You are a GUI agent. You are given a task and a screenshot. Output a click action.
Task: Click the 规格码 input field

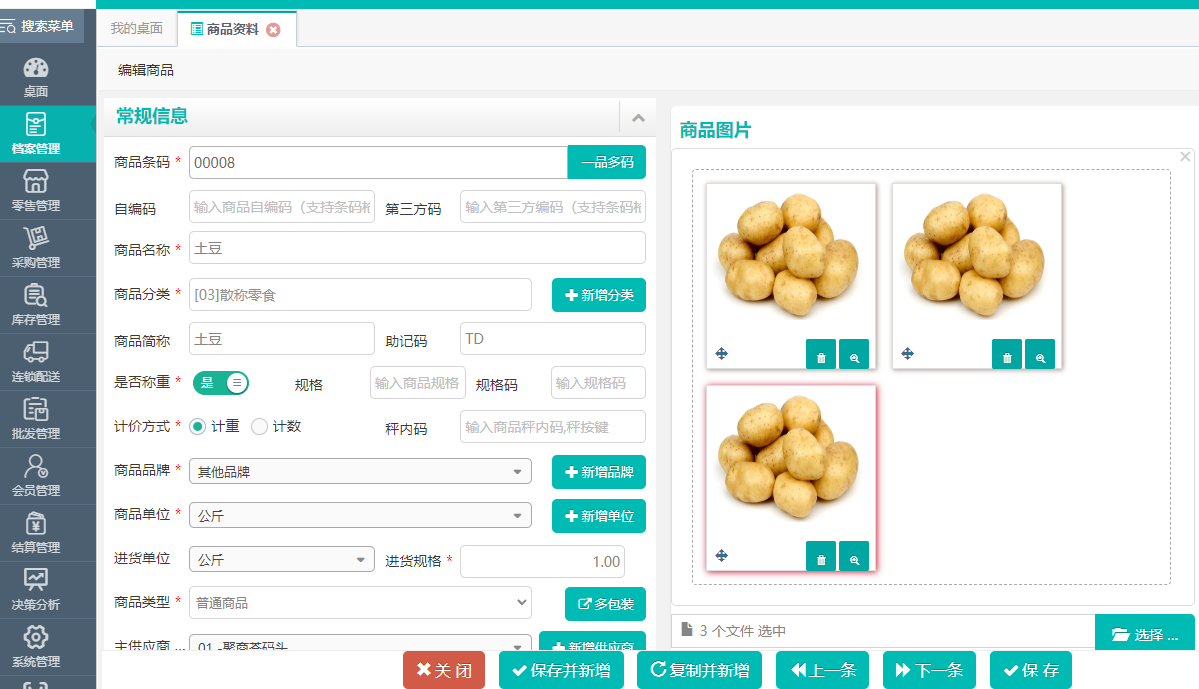[x=598, y=382]
